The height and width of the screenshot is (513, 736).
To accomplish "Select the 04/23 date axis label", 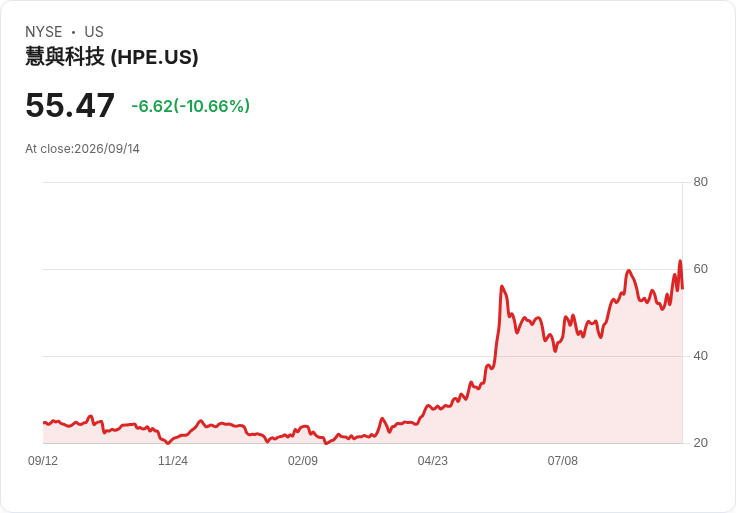I will click(x=432, y=461).
